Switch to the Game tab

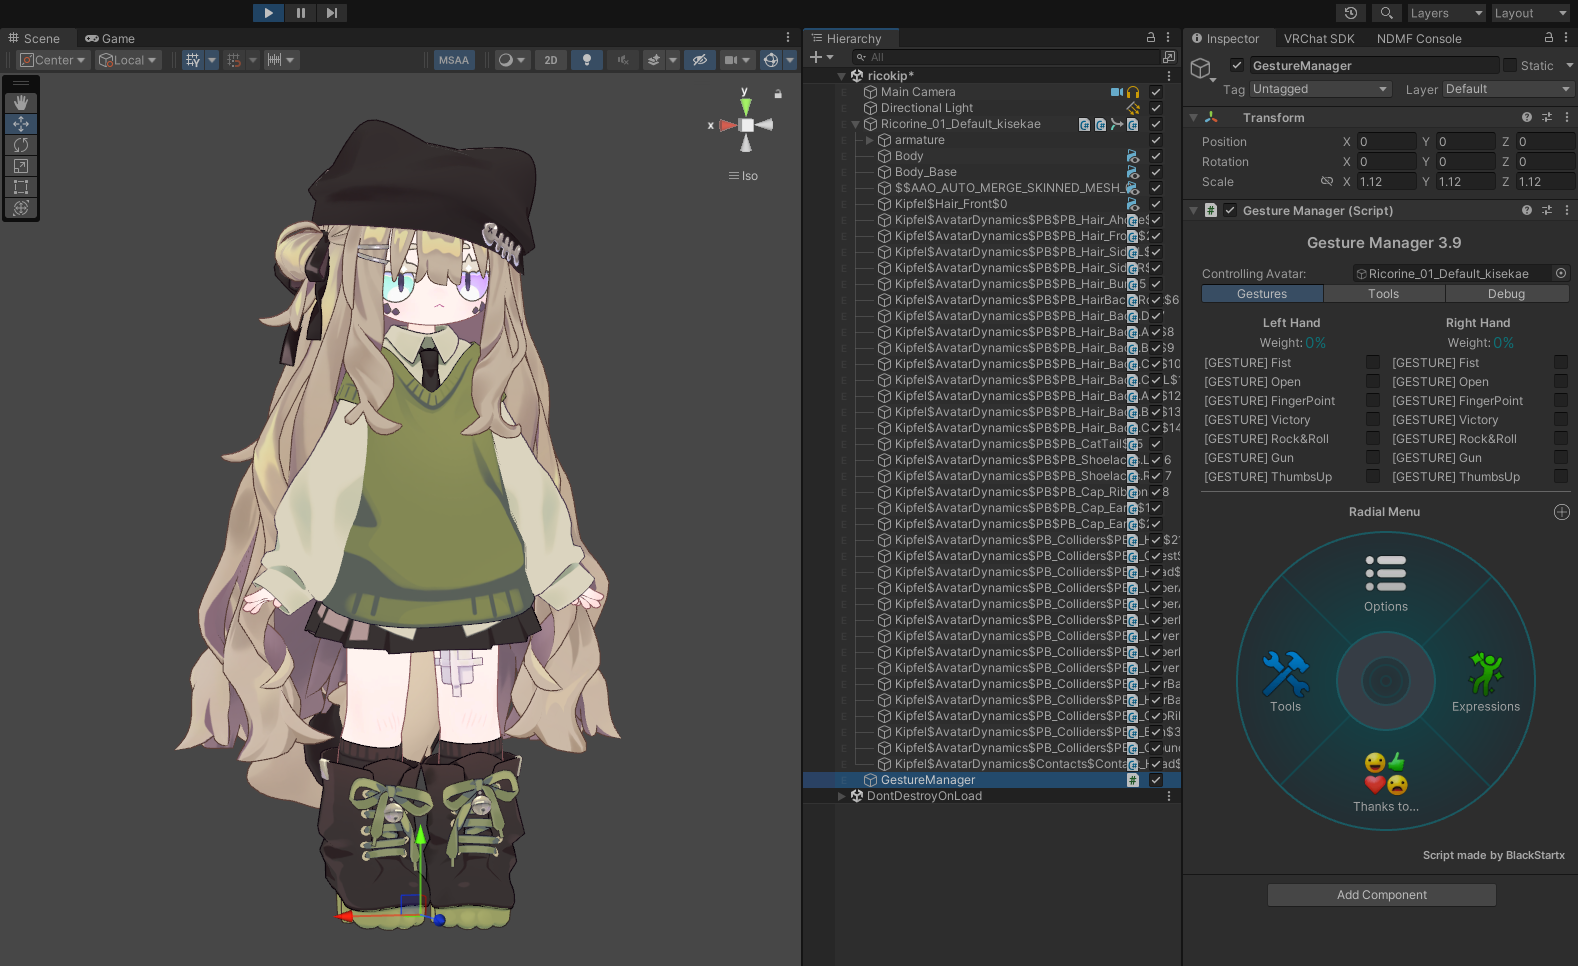(110, 38)
